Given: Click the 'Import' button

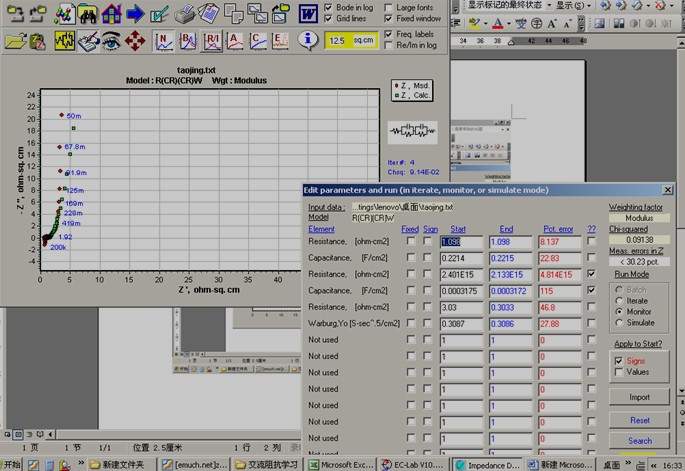Looking at the screenshot, I should 639,397.
